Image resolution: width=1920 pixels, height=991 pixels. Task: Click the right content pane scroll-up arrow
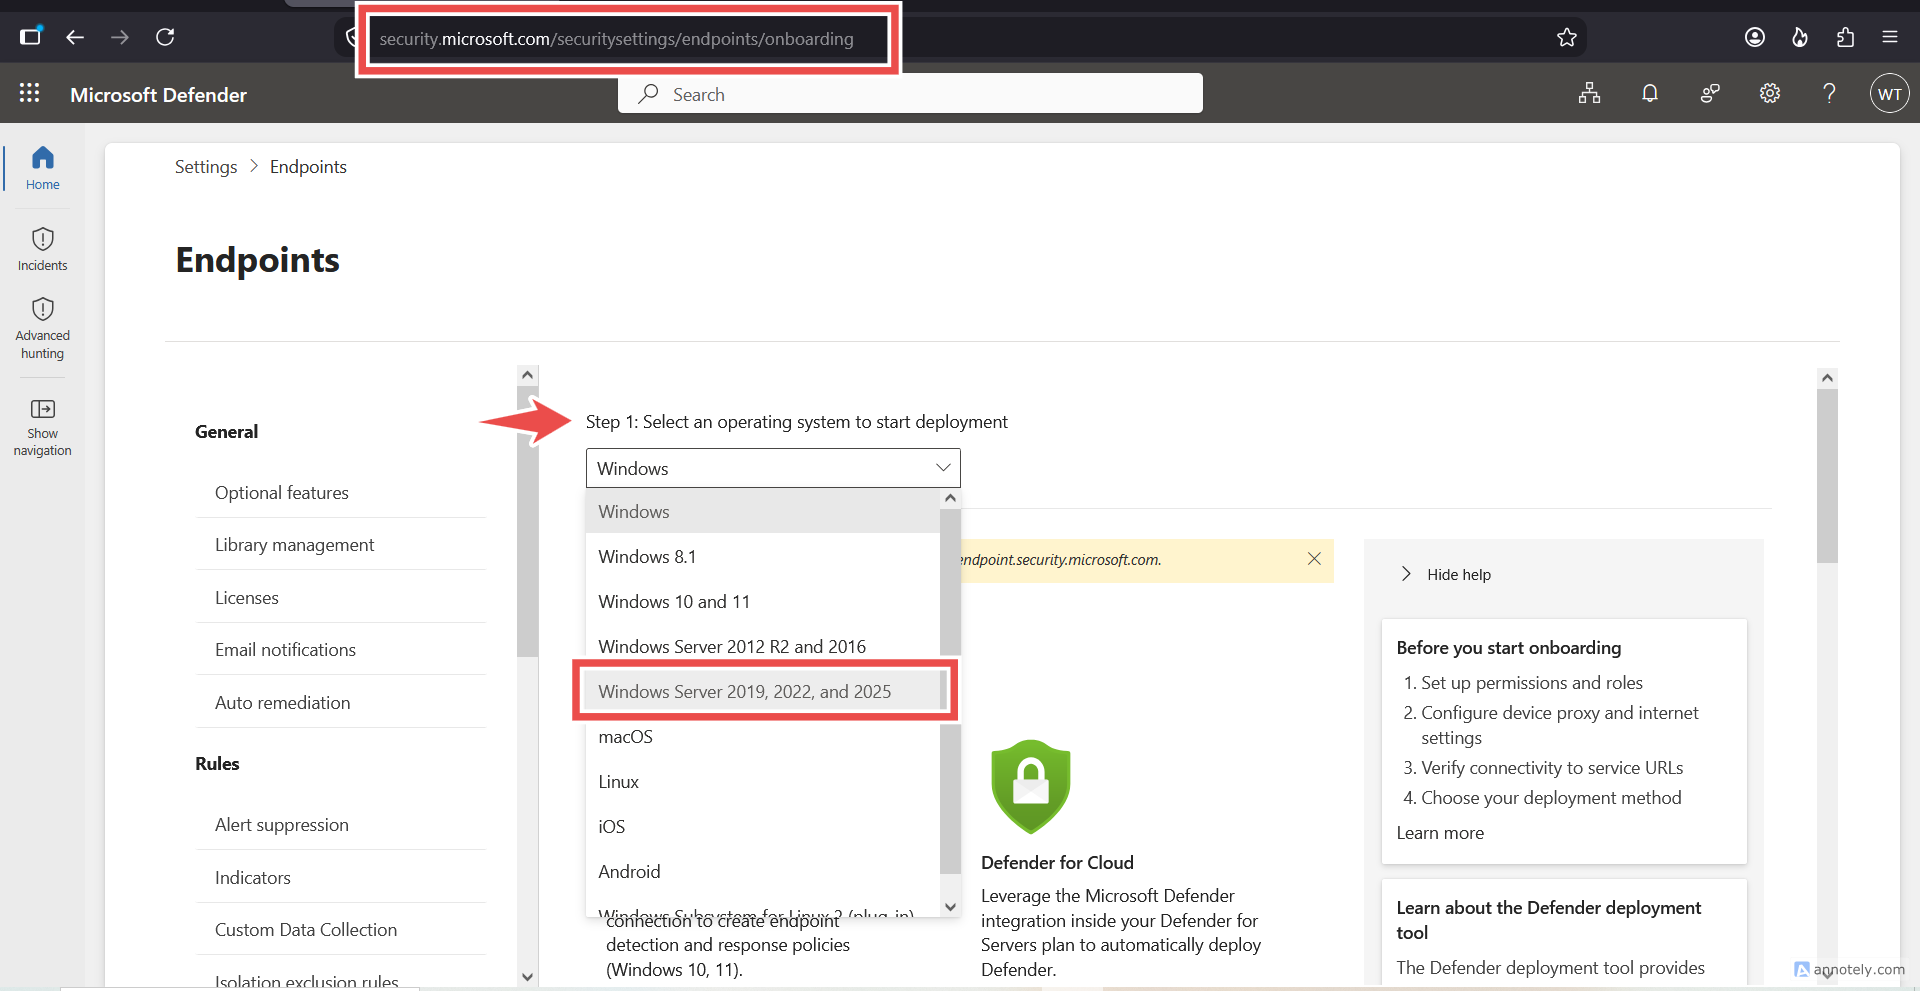[1827, 377]
